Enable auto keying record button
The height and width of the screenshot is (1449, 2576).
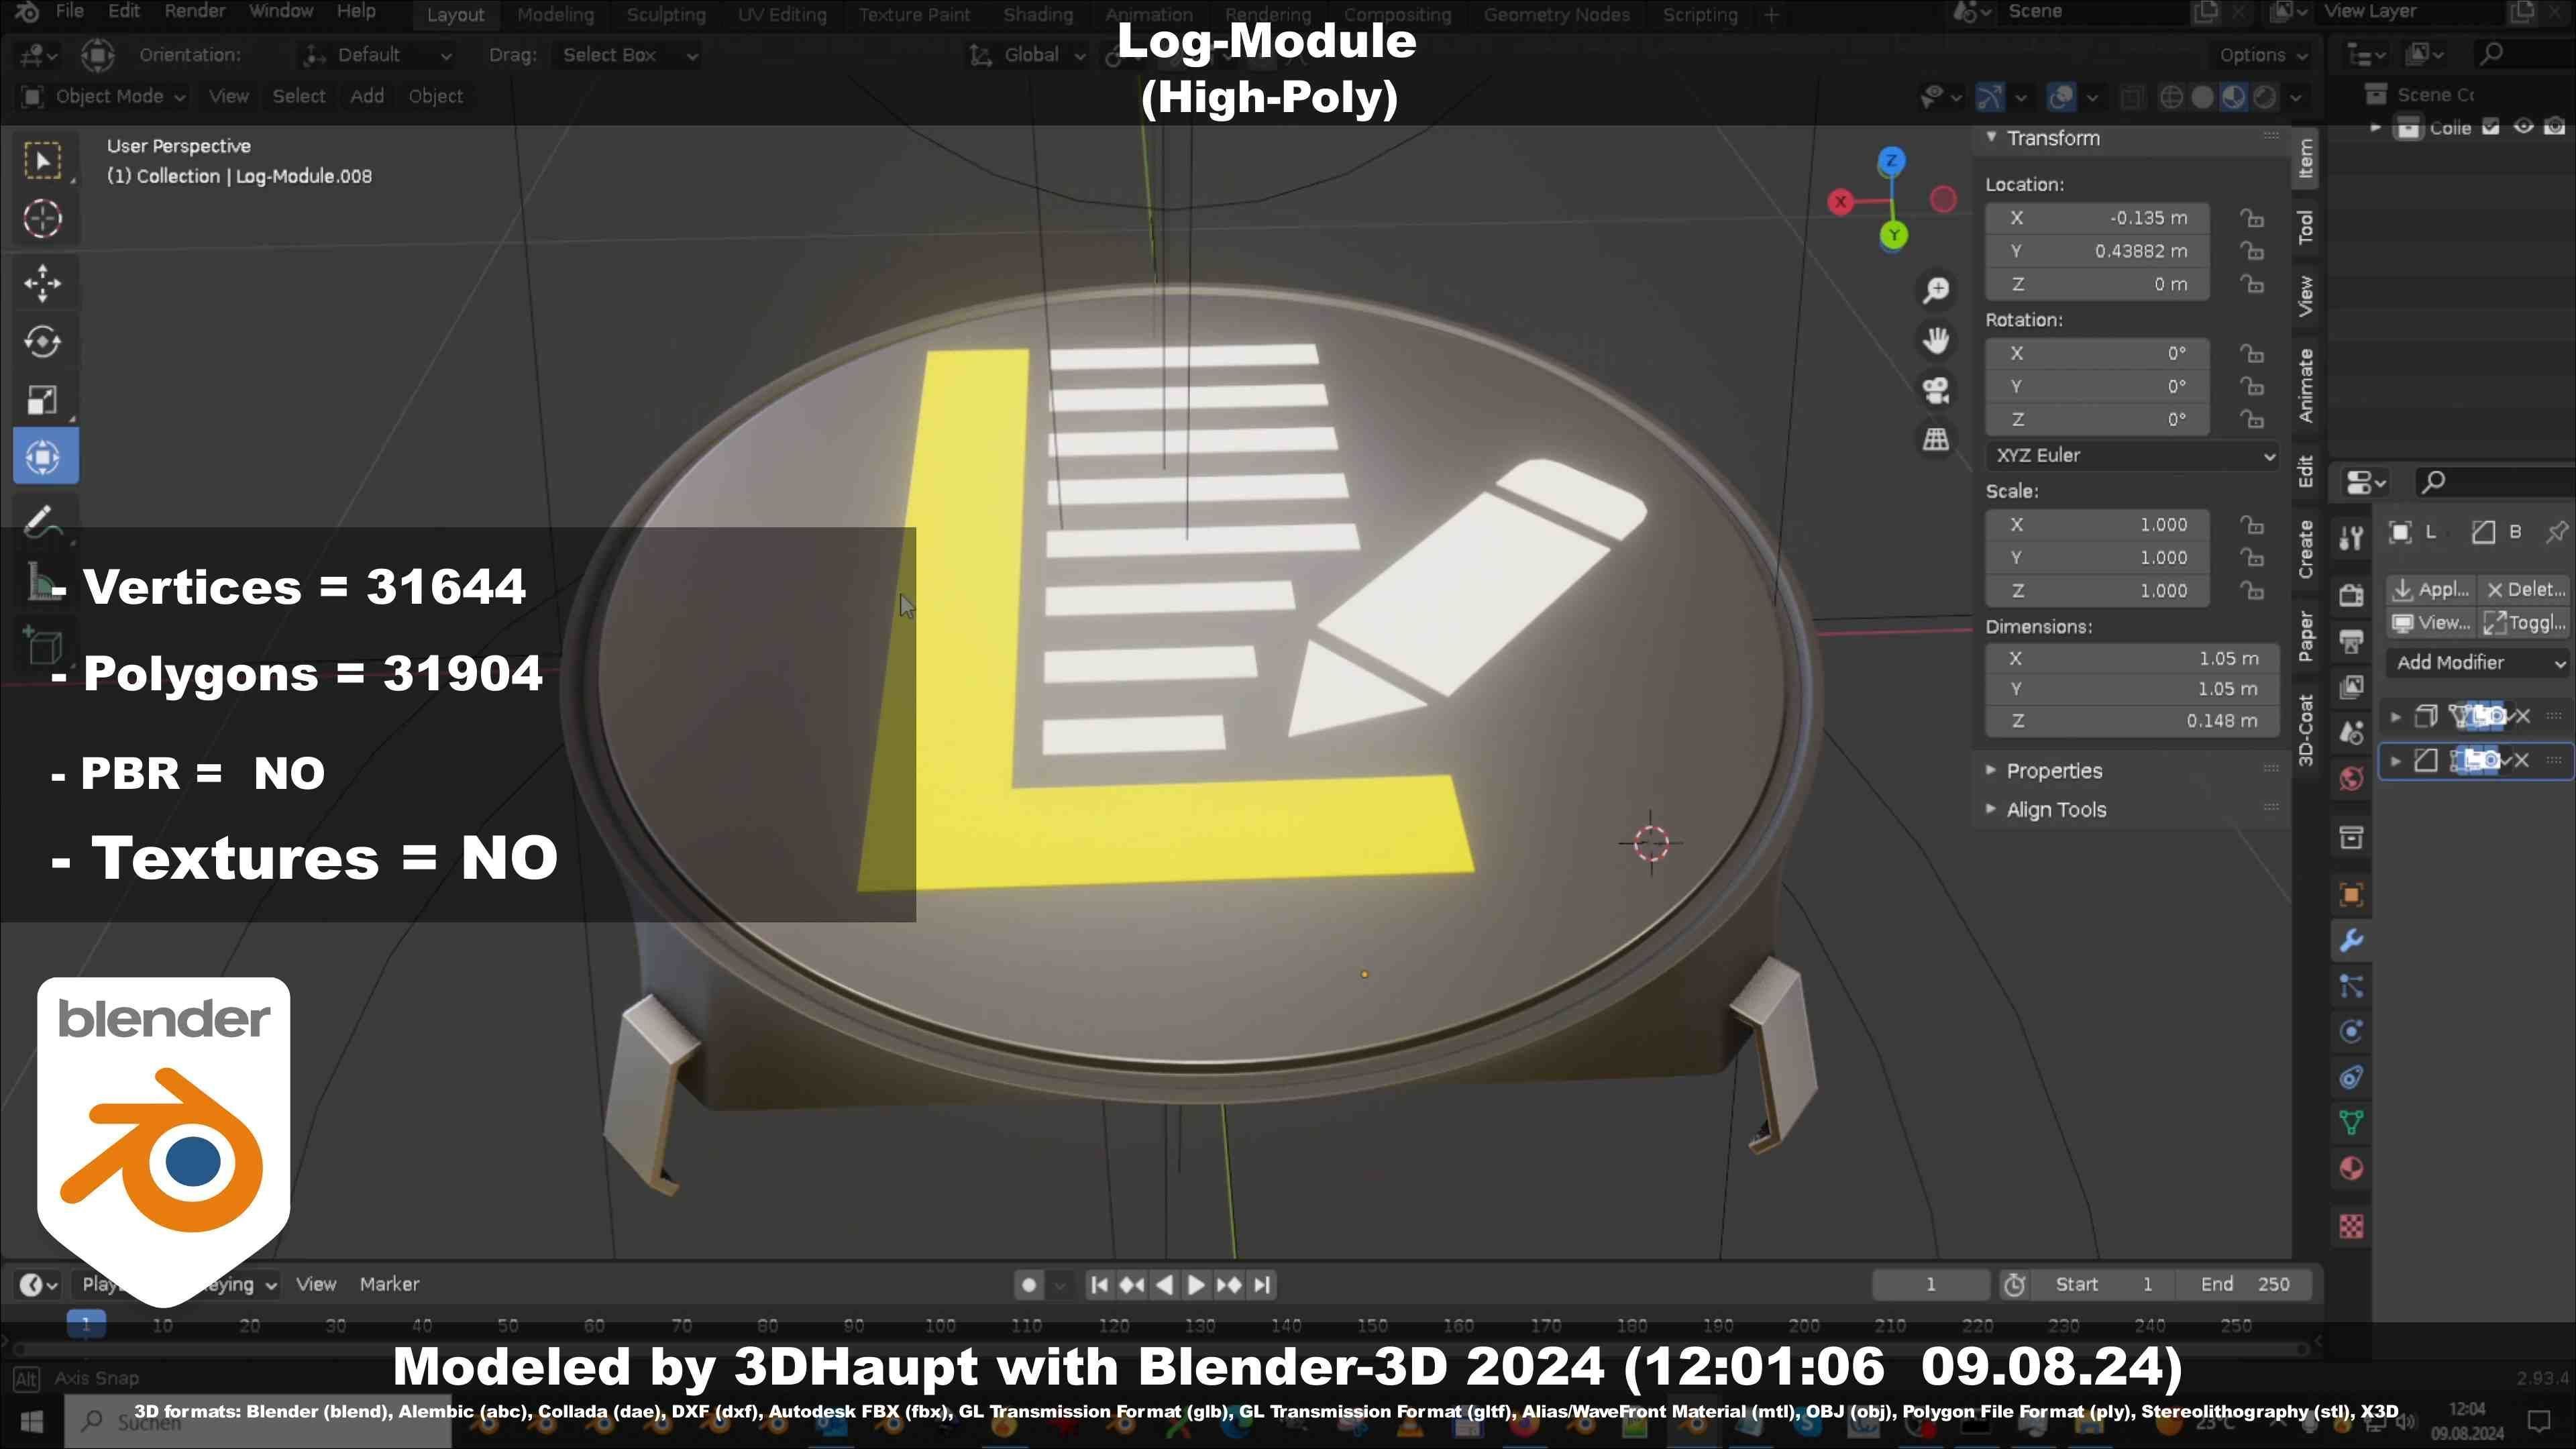[1028, 1285]
